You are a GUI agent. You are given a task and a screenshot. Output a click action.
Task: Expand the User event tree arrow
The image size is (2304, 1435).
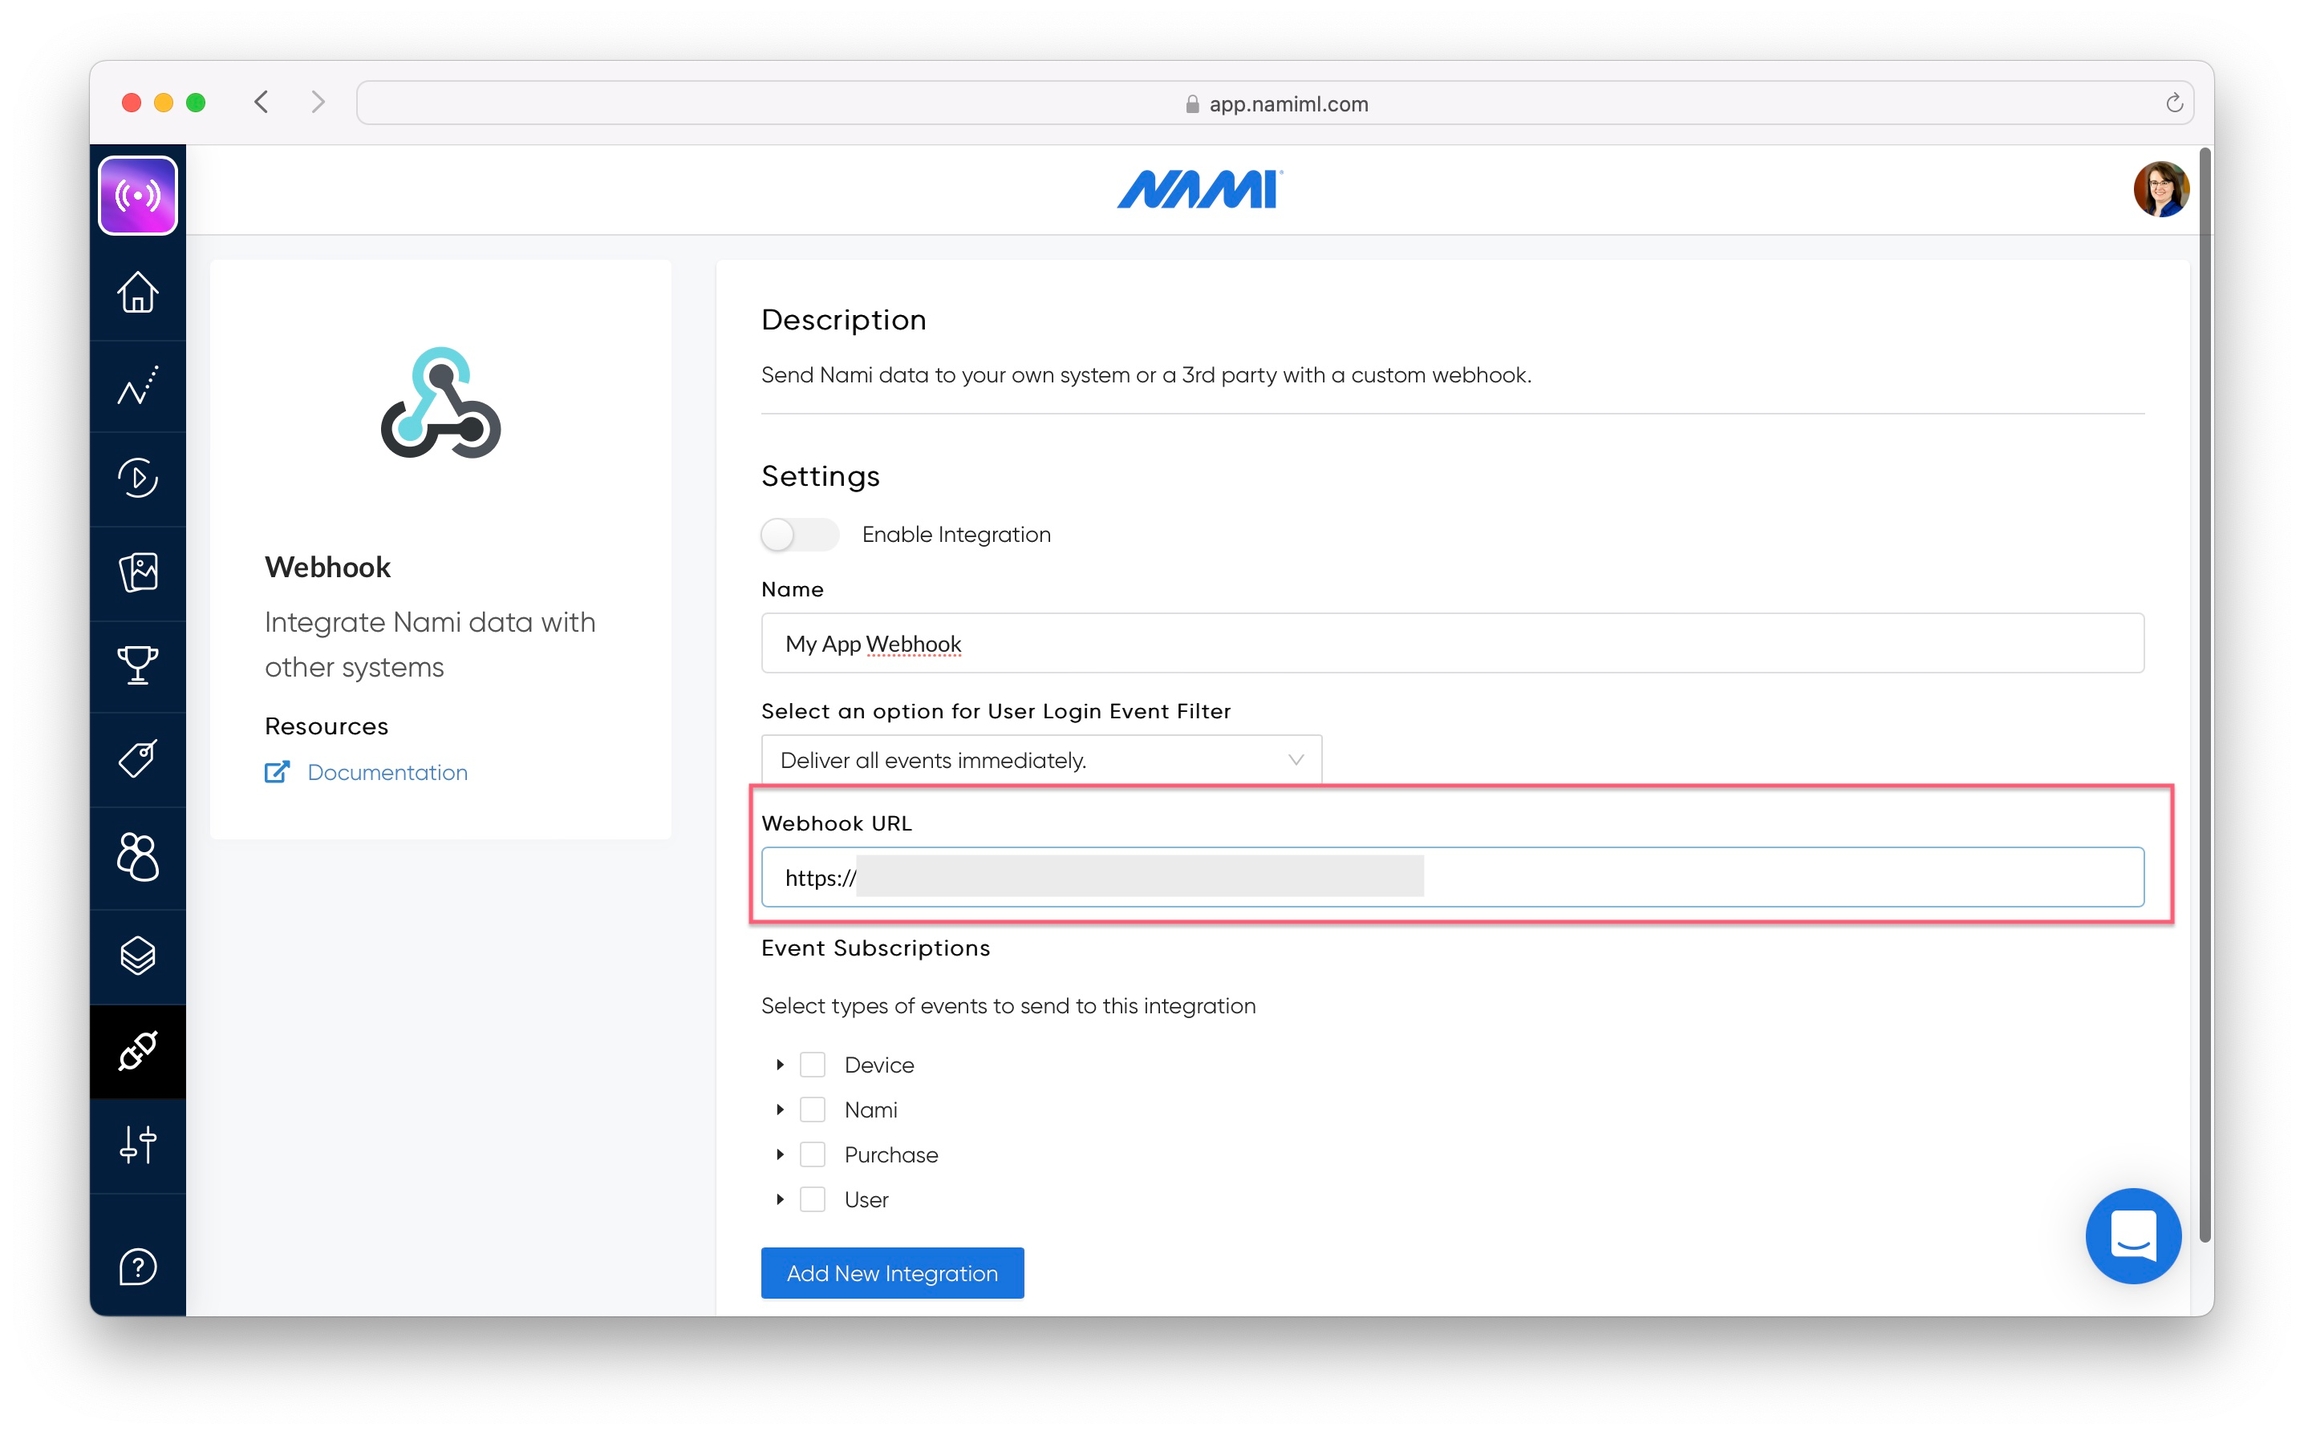click(780, 1199)
